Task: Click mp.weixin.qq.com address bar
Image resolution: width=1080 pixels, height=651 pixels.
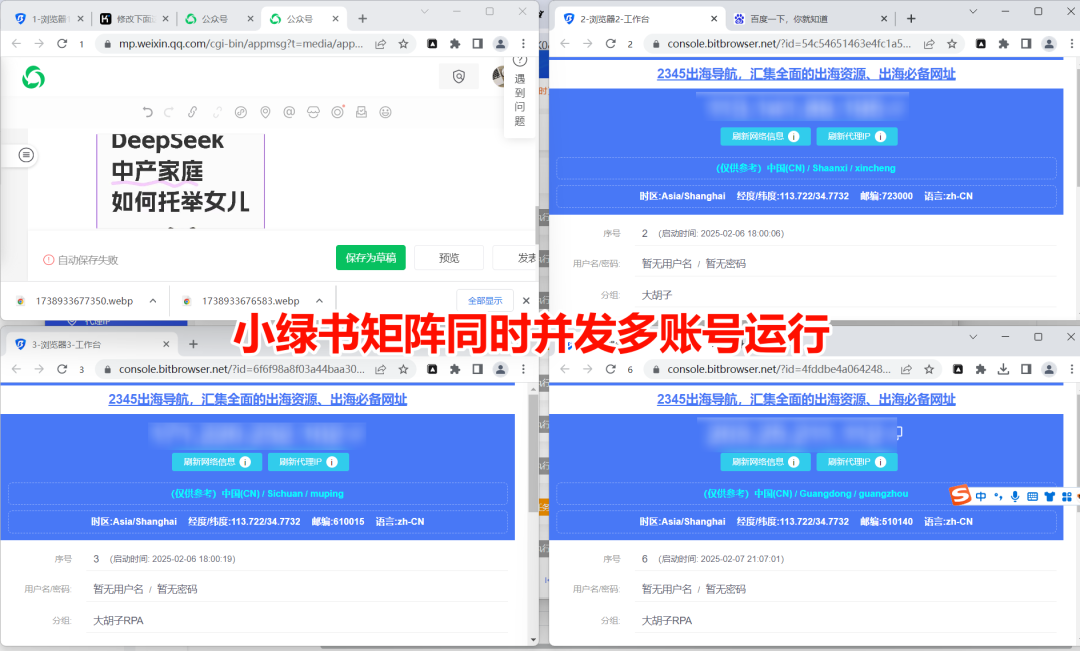Action: click(240, 43)
